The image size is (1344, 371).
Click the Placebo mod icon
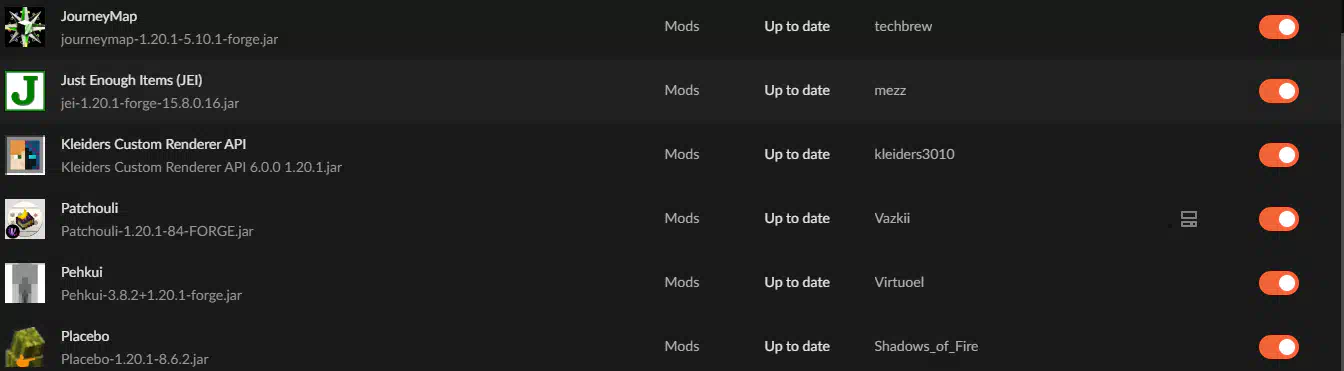coord(25,345)
